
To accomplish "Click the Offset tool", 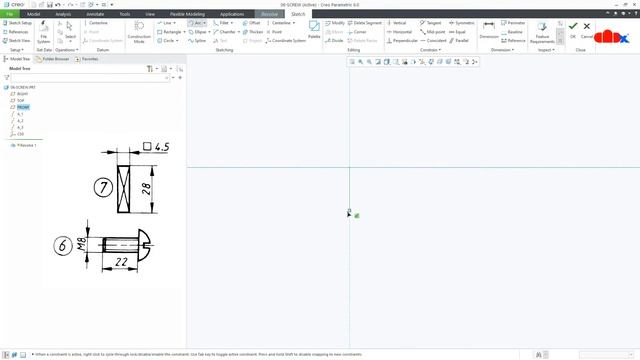I will (x=251, y=23).
